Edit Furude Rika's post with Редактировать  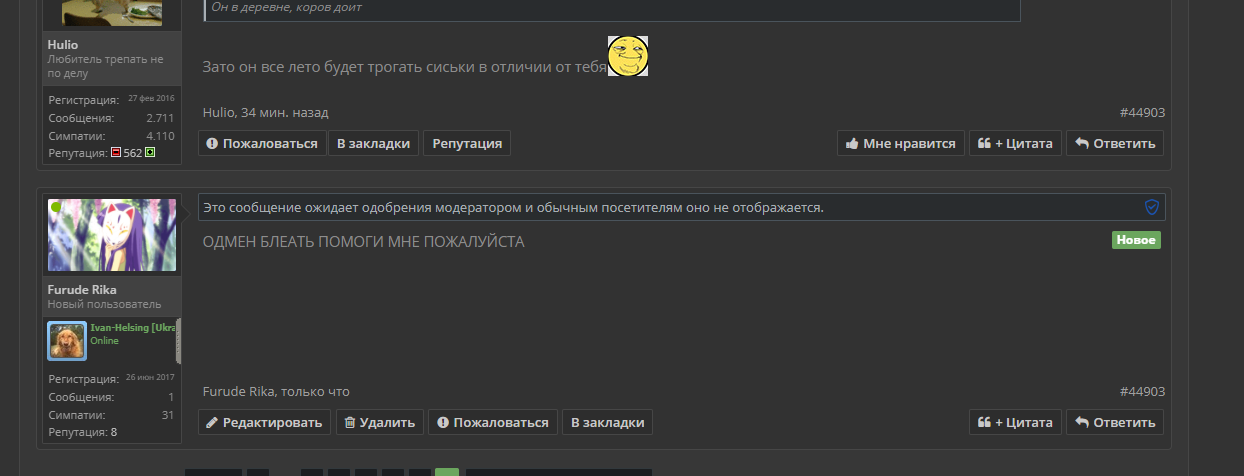264,422
